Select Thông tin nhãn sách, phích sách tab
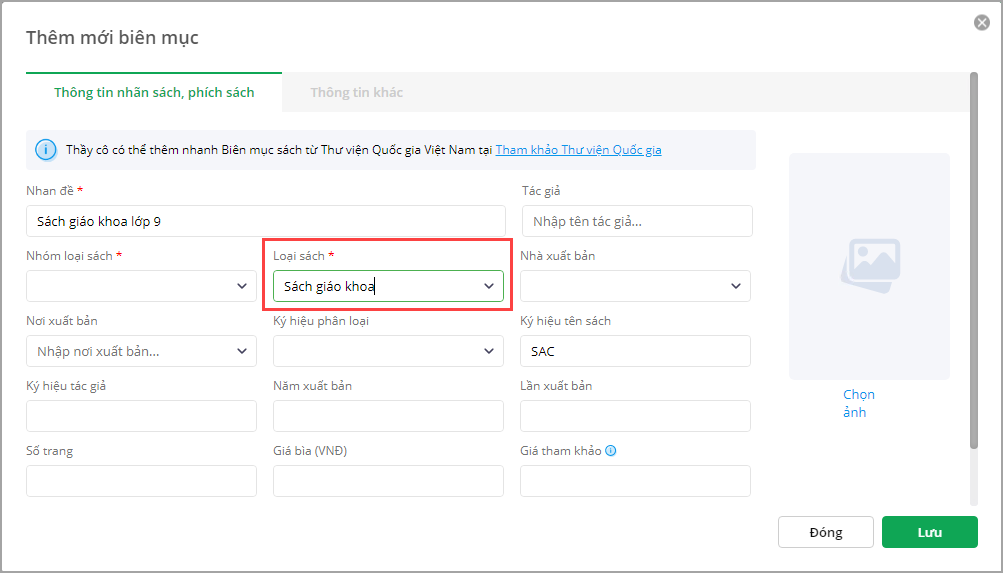Viewport: 1003px width, 573px height. 154,92
